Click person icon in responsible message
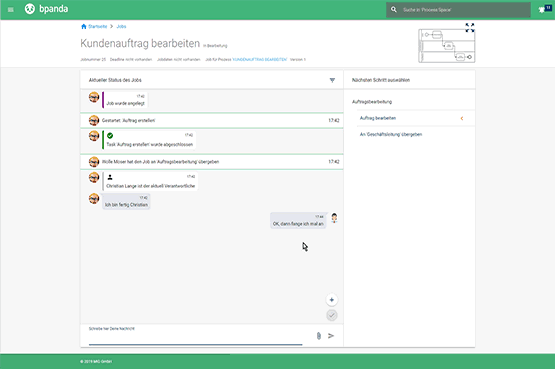Image resolution: width=555 pixels, height=369 pixels. click(110, 177)
